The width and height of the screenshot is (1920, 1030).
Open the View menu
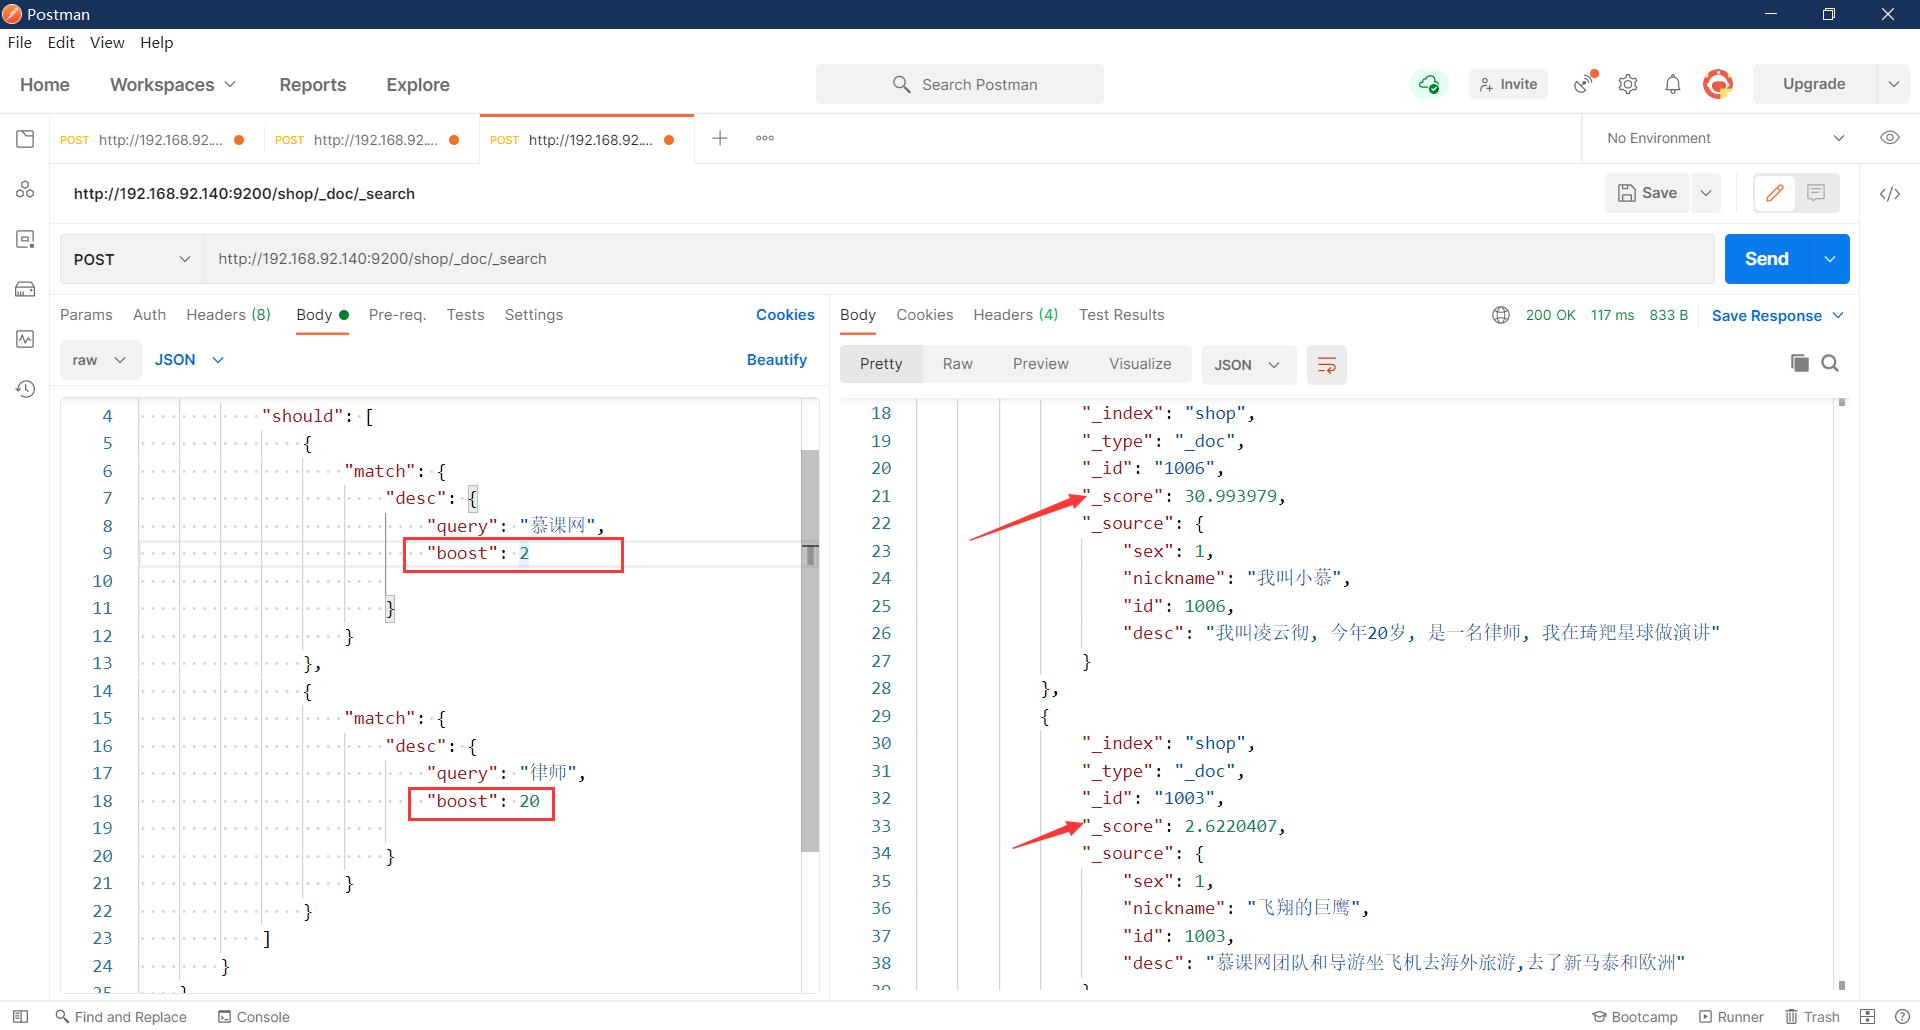pos(107,42)
